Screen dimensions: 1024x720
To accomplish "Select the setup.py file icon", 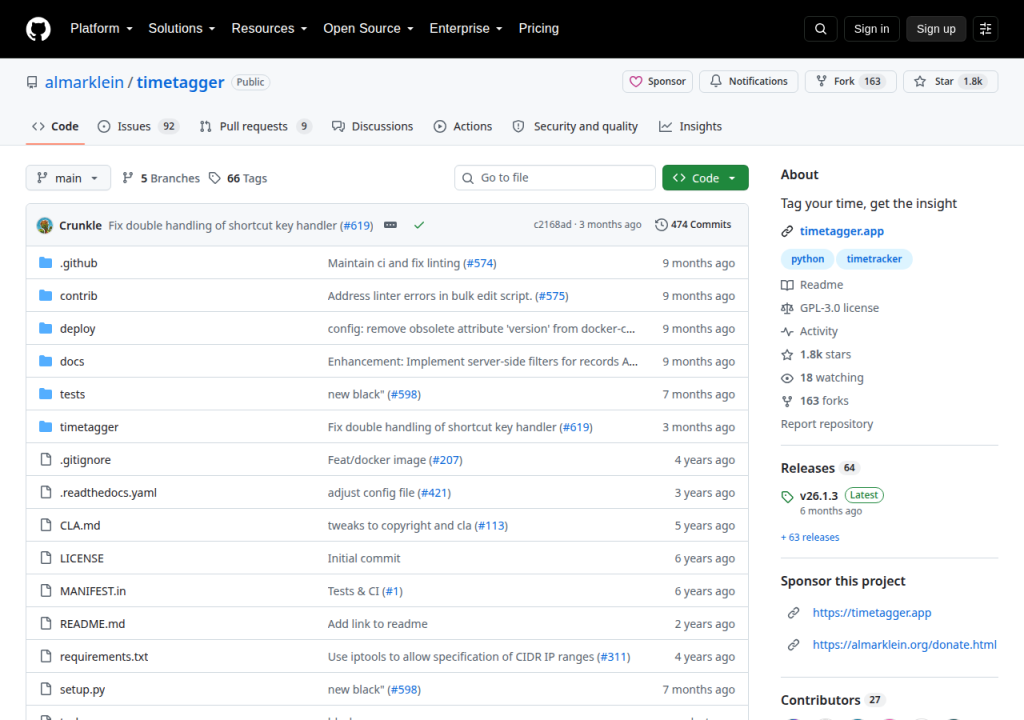I will 45,689.
